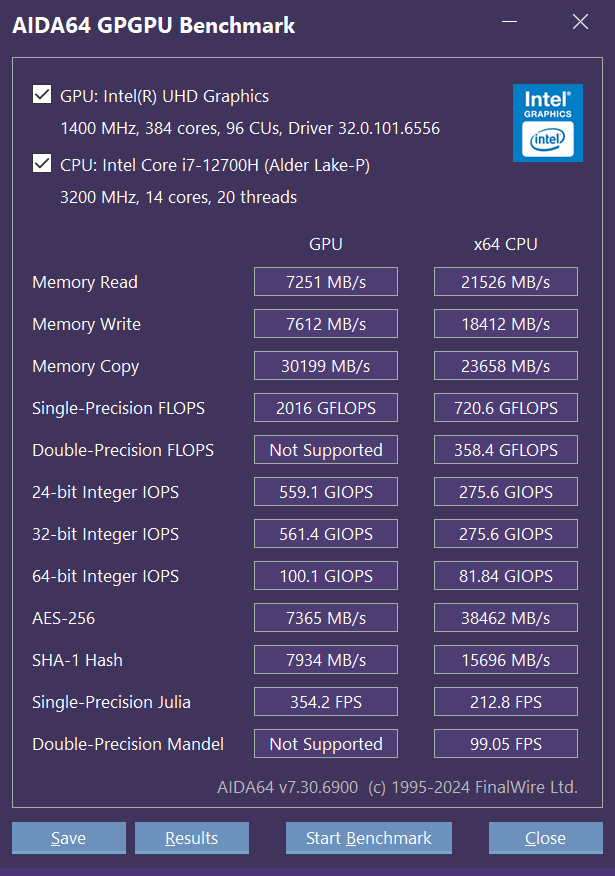The height and width of the screenshot is (876, 615).
Task: Uncheck the GPU Intel UHD Graphics checkbox
Action: coord(42,95)
